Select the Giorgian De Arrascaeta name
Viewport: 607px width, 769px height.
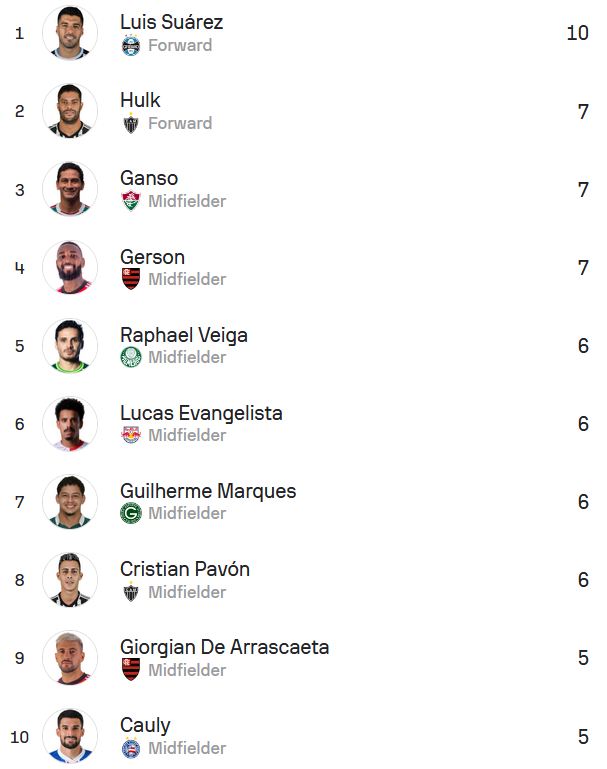pos(224,647)
